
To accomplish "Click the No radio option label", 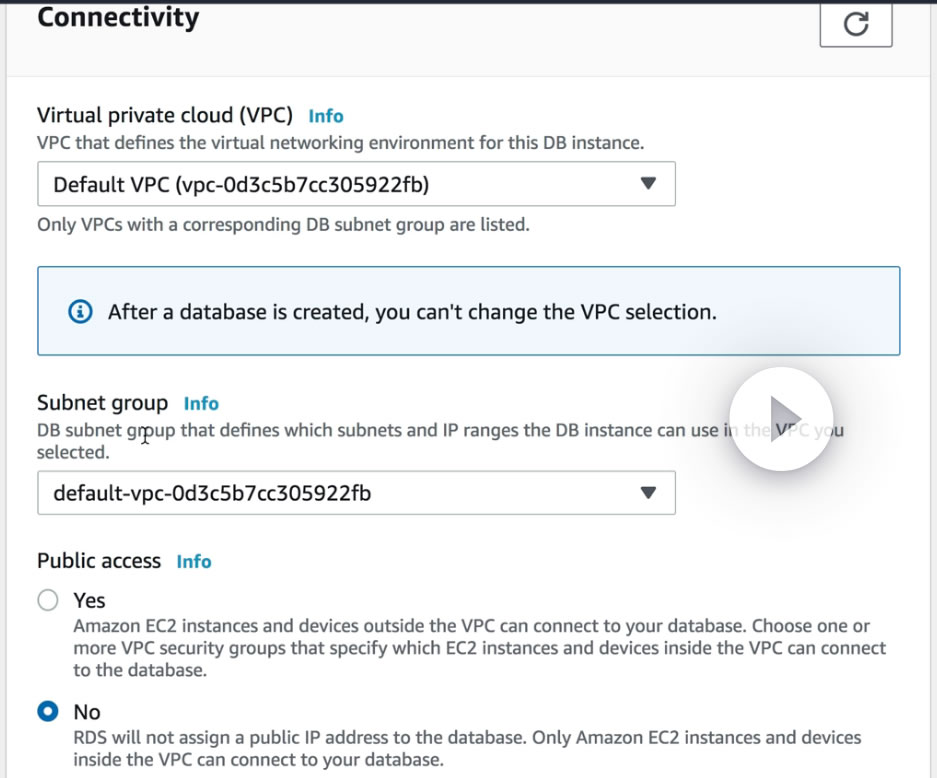I will pos(87,712).
